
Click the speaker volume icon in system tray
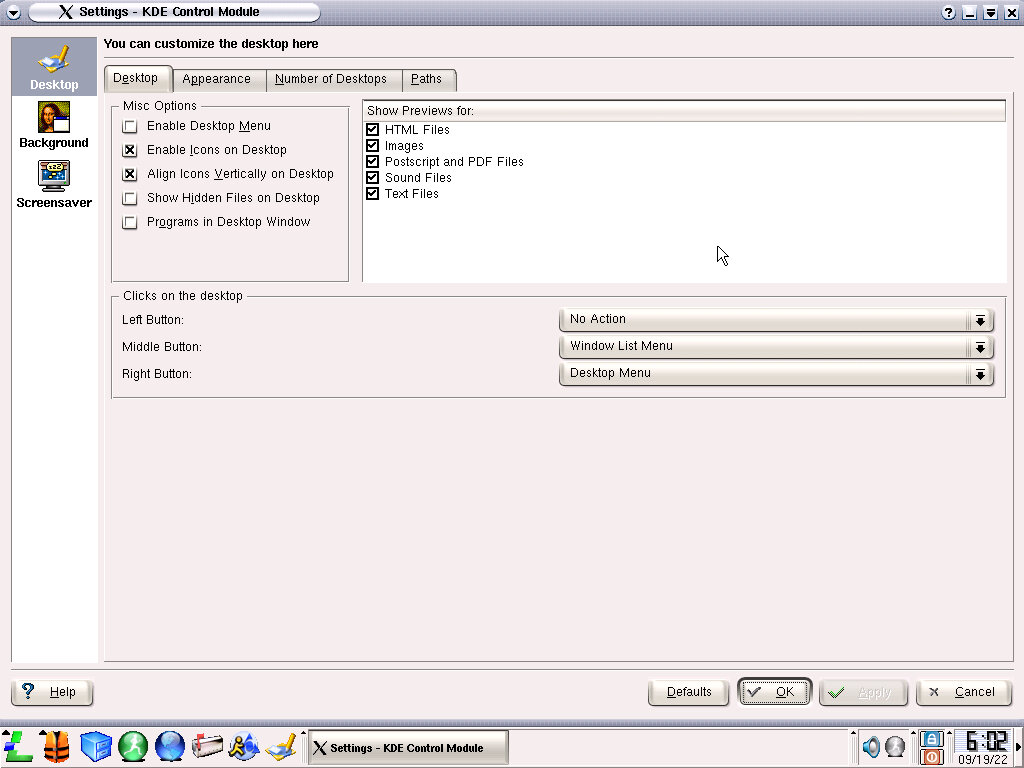tap(871, 747)
